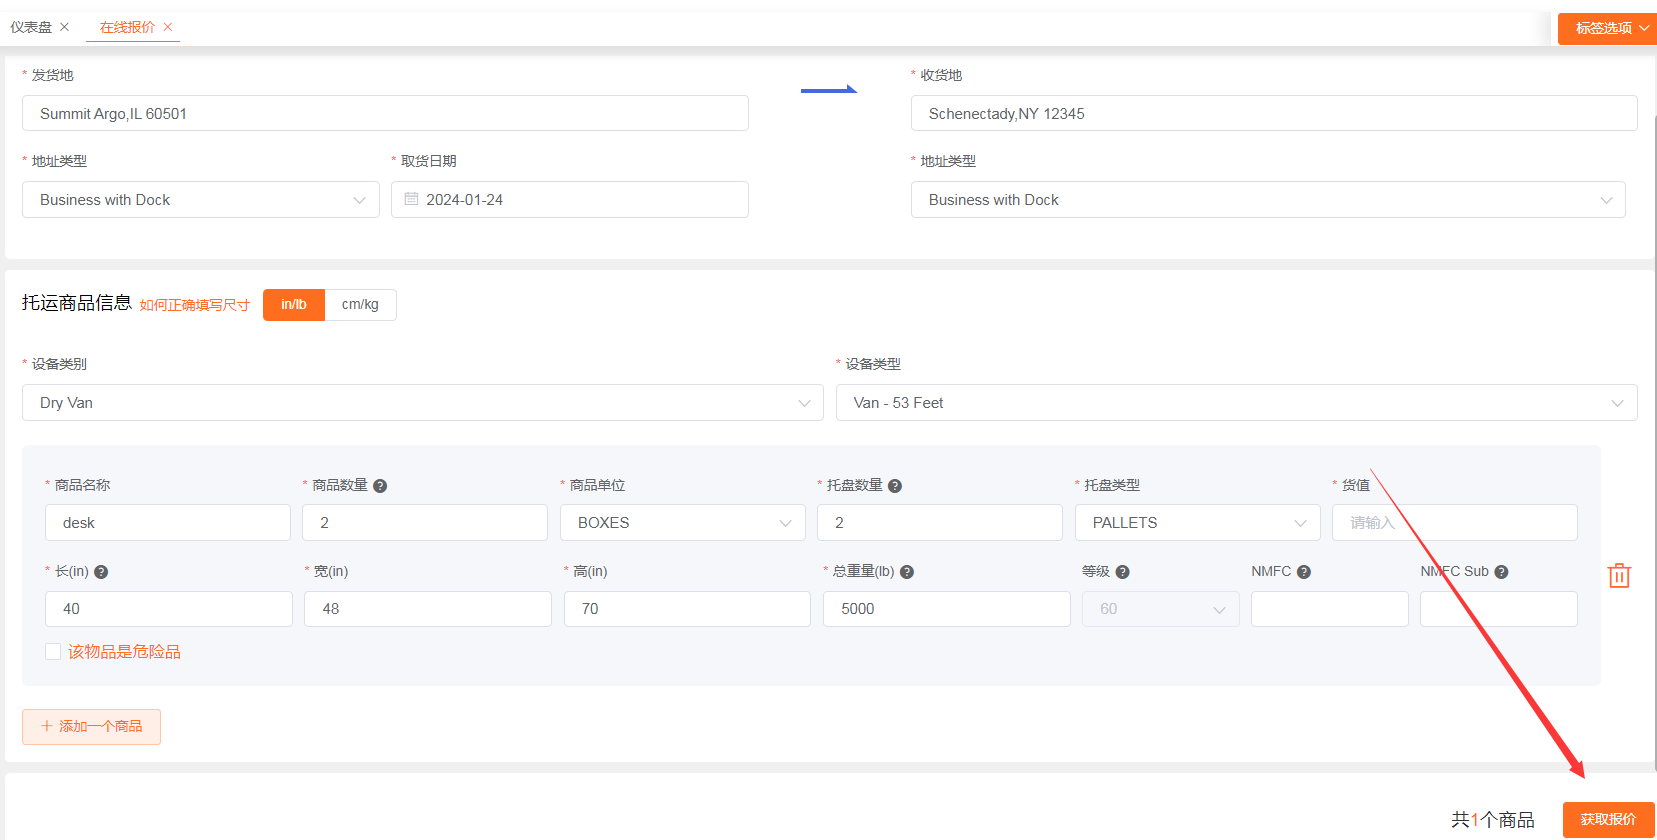Check the 该物品是危险品 checkbox
Viewport: 1657px width, 840px height.
point(53,652)
